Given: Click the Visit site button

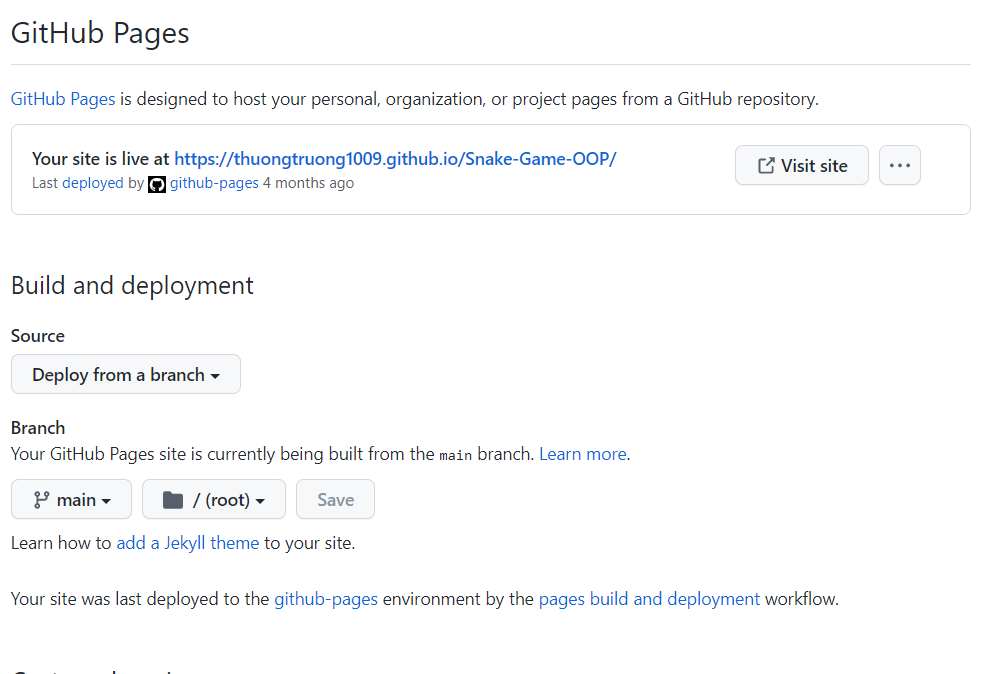Looking at the screenshot, I should coord(801,165).
